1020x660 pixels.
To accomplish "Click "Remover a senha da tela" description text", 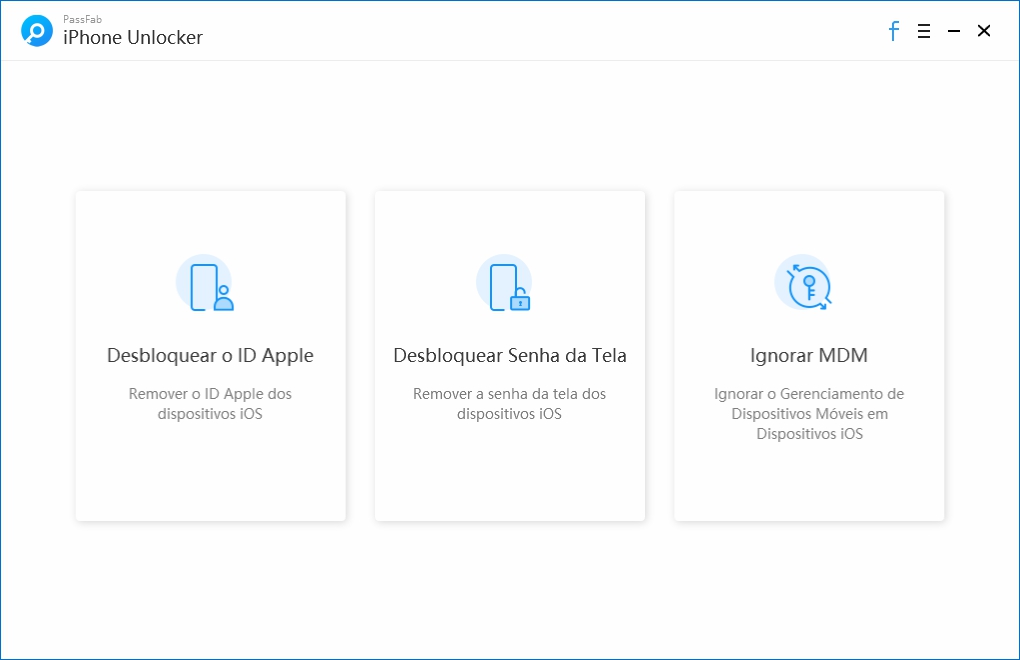I will tap(510, 404).
